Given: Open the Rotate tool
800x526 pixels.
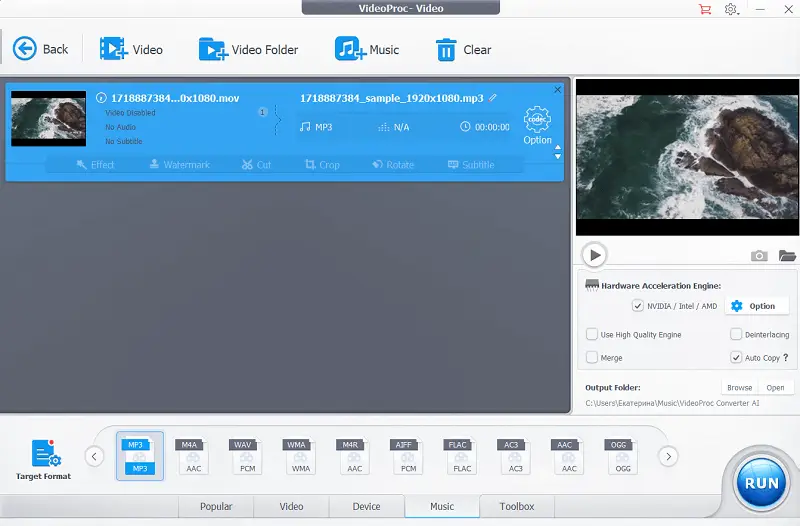Looking at the screenshot, I should point(393,165).
